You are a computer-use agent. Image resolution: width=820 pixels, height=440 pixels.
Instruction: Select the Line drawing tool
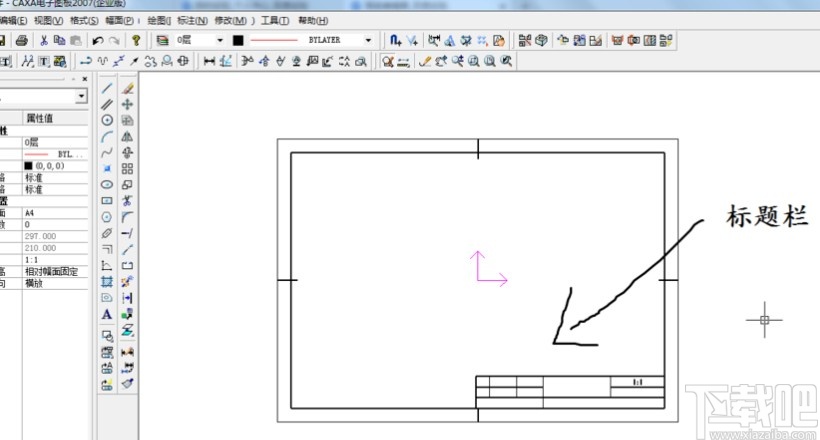click(107, 88)
